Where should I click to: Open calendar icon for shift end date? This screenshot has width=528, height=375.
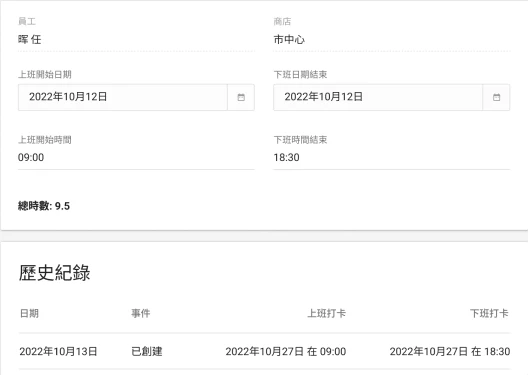point(496,97)
